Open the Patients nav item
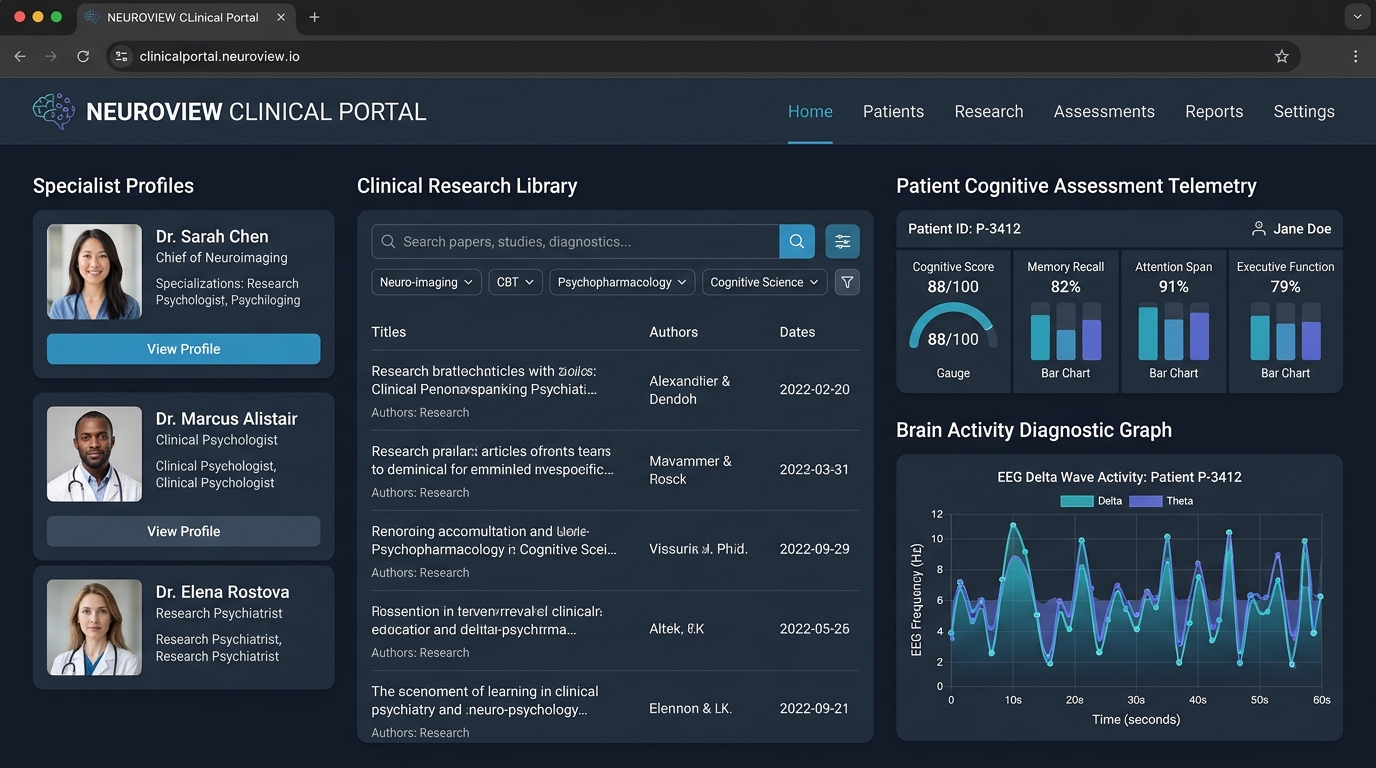Viewport: 1376px width, 768px height. (894, 112)
